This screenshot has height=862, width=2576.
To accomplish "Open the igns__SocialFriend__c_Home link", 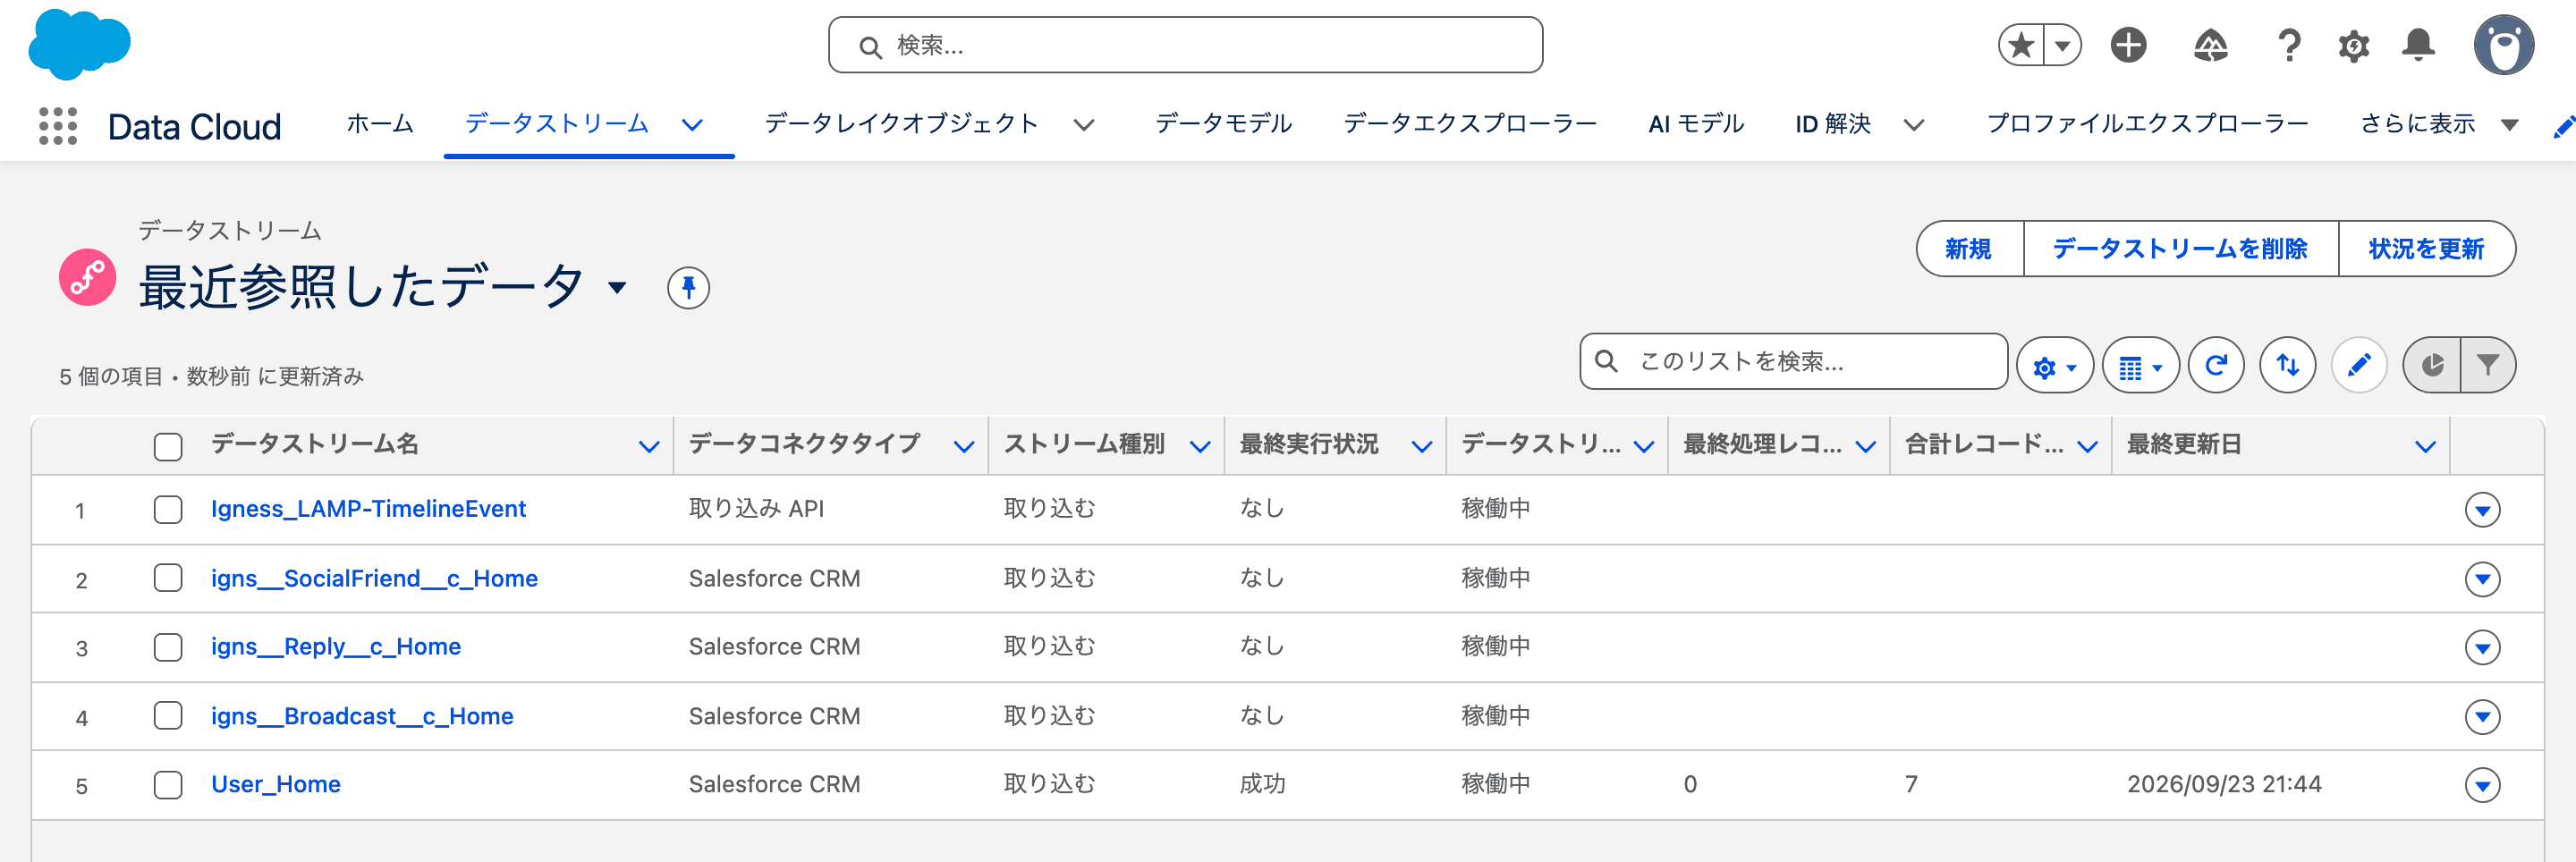I will (x=374, y=578).
